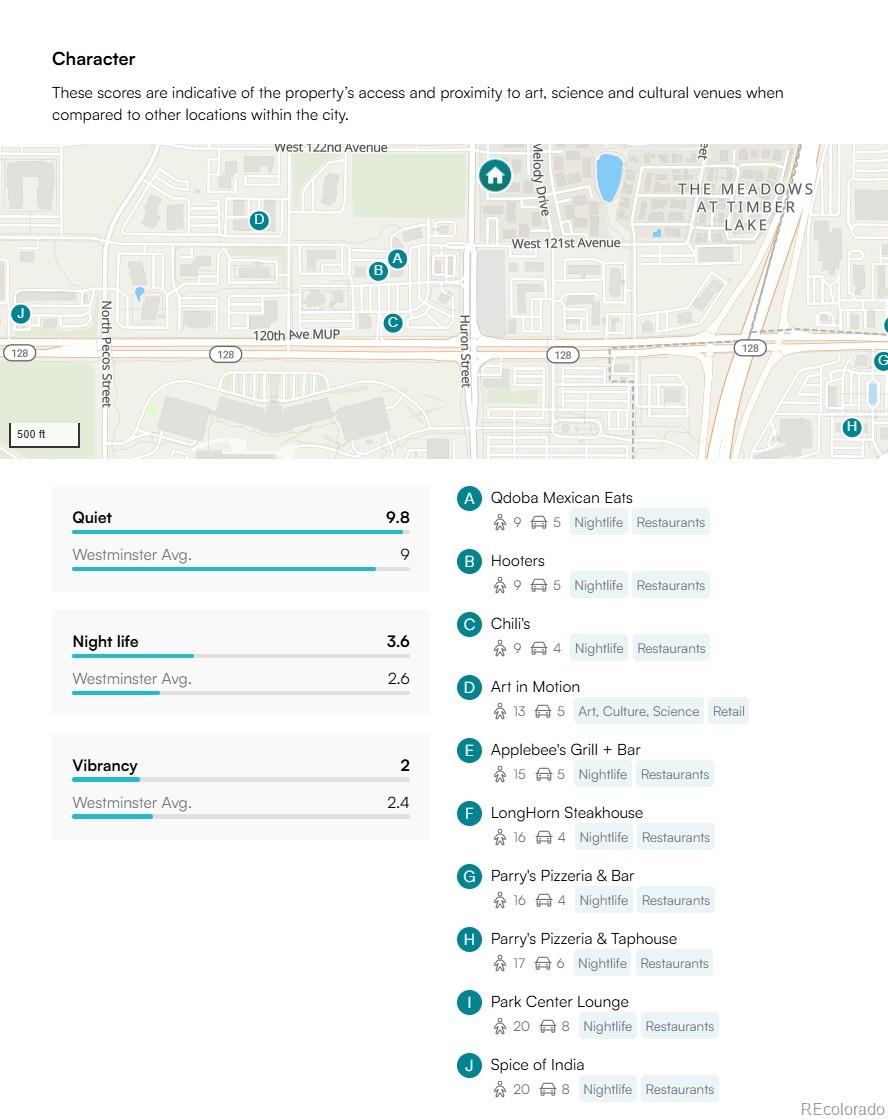Click the Westminster Avg. bar under Quiet
This screenshot has height=1120, width=888.
(x=241, y=569)
